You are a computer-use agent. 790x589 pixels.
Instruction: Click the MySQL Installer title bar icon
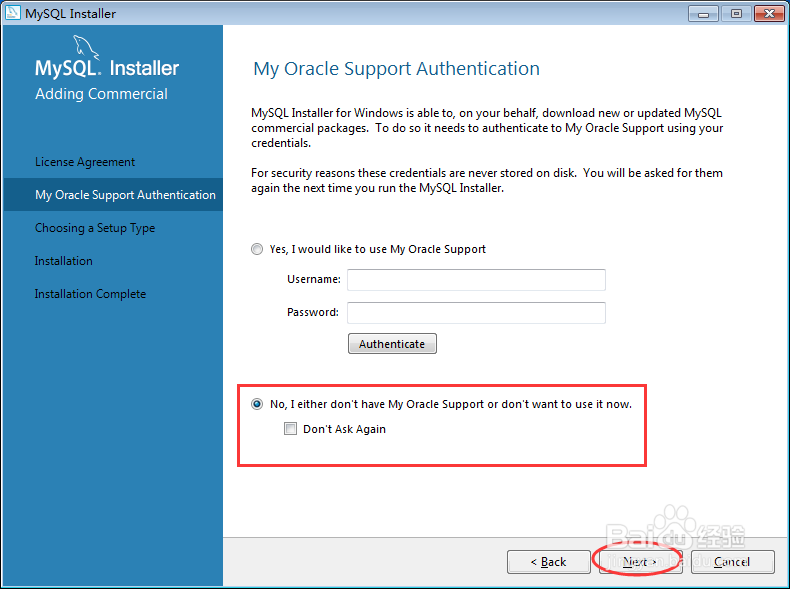pos(13,13)
